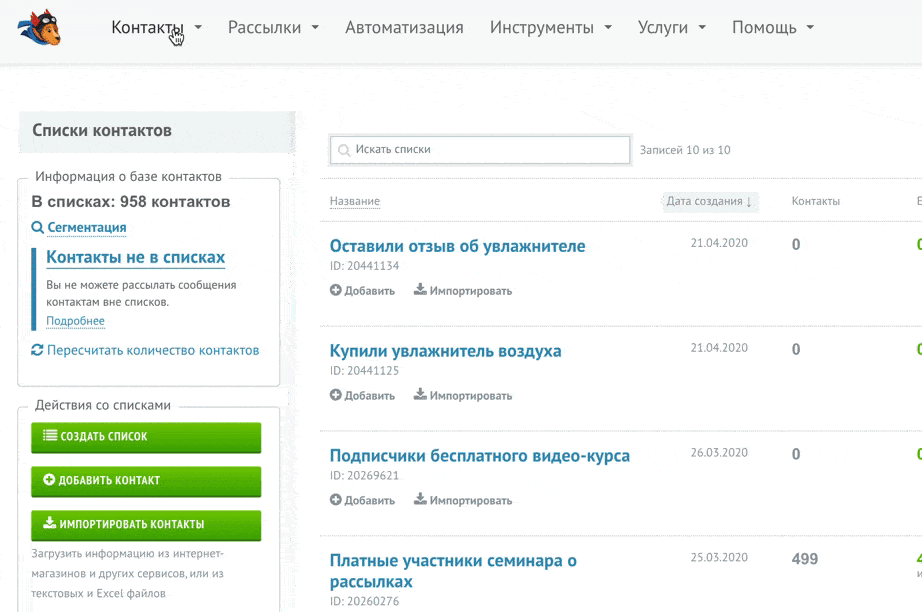The image size is (922, 612).
Task: Expand the Рассылки menu arrow
Action: 315,27
